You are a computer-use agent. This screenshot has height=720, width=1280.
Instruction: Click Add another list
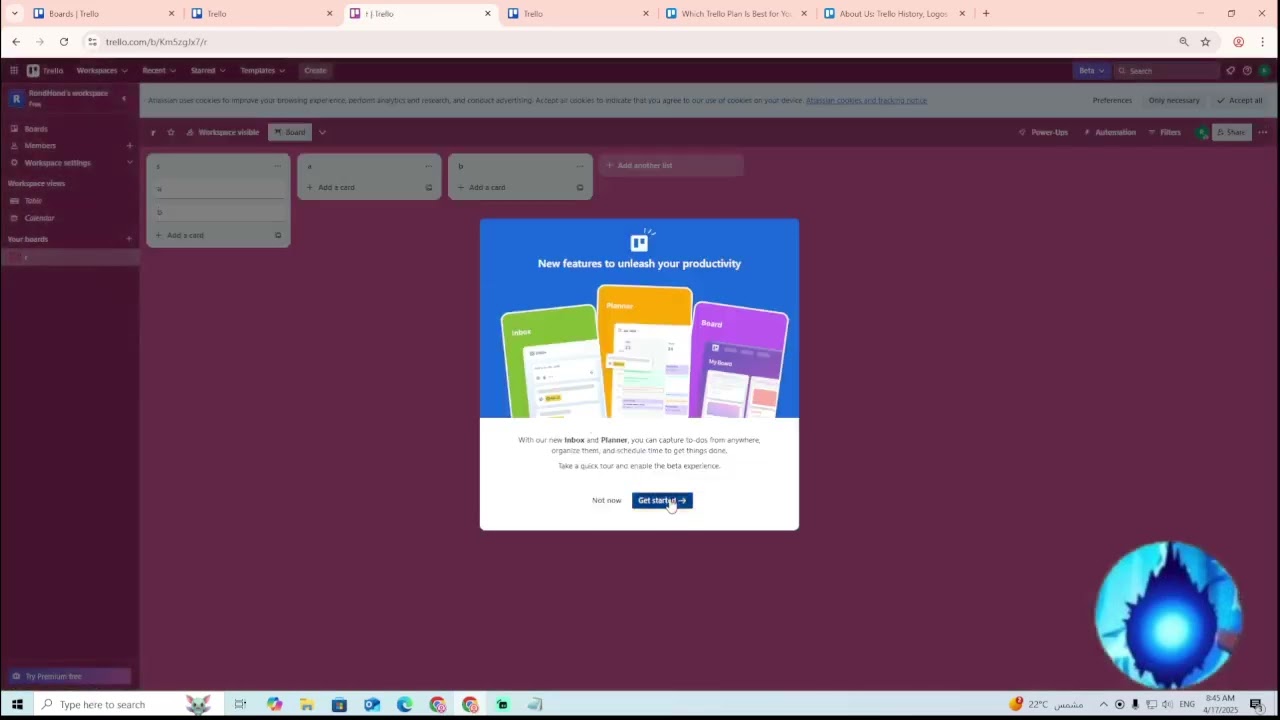671,165
